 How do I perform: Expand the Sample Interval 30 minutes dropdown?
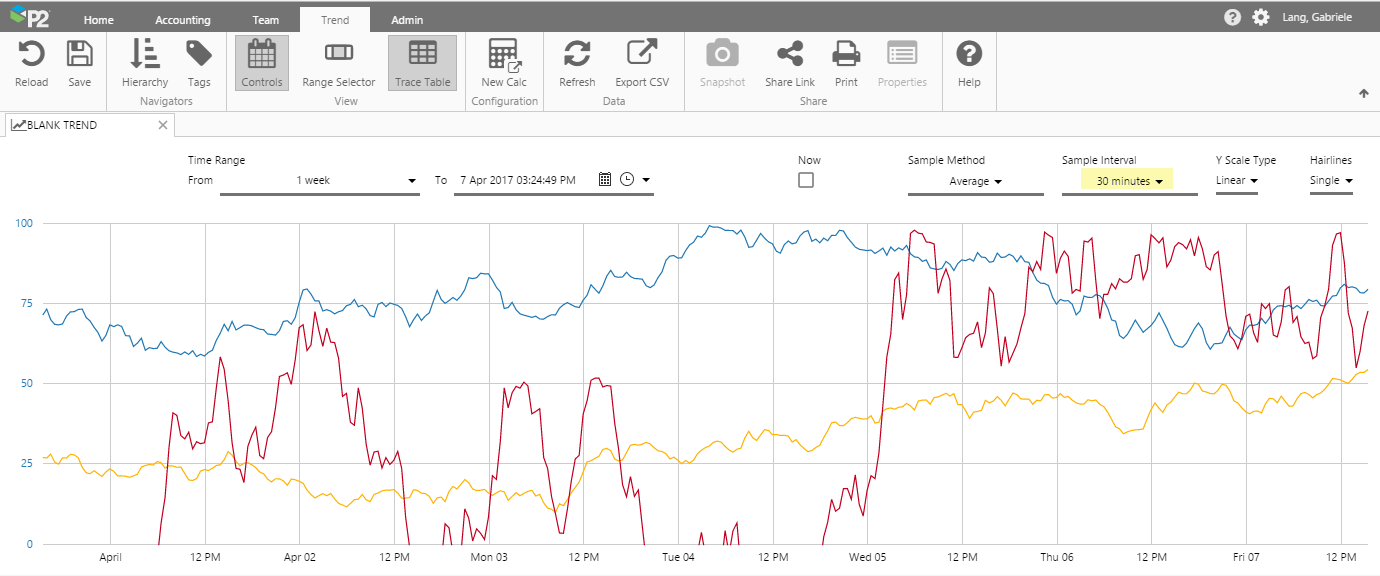[x=1127, y=181]
